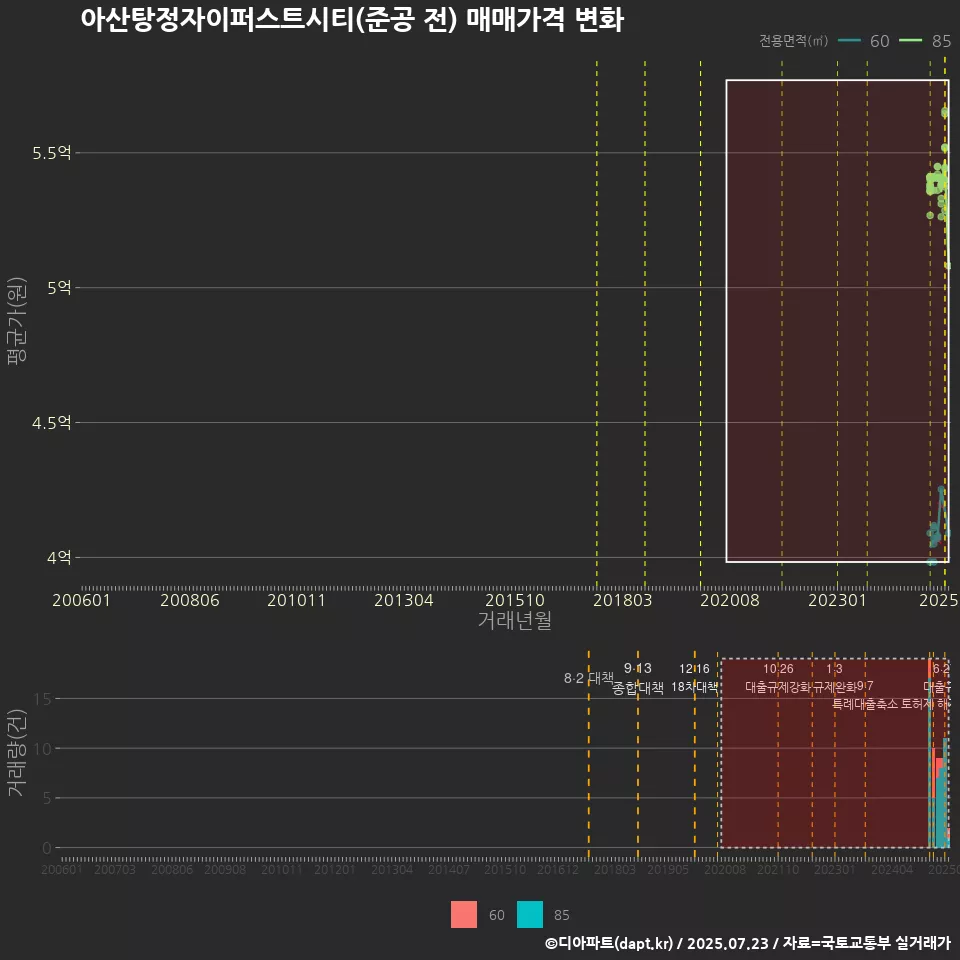The width and height of the screenshot is (960, 960).
Task: Click the 85 green line legend marker
Action: [910, 41]
